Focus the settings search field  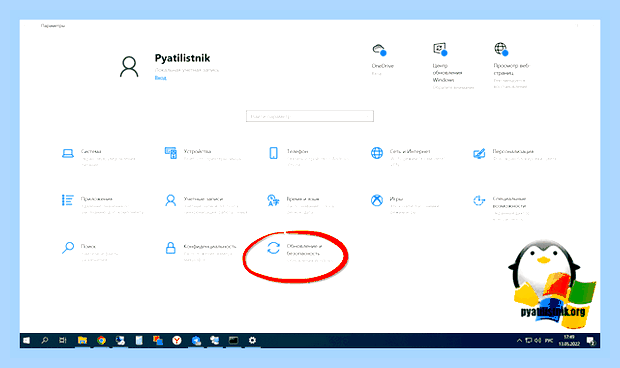(310, 116)
